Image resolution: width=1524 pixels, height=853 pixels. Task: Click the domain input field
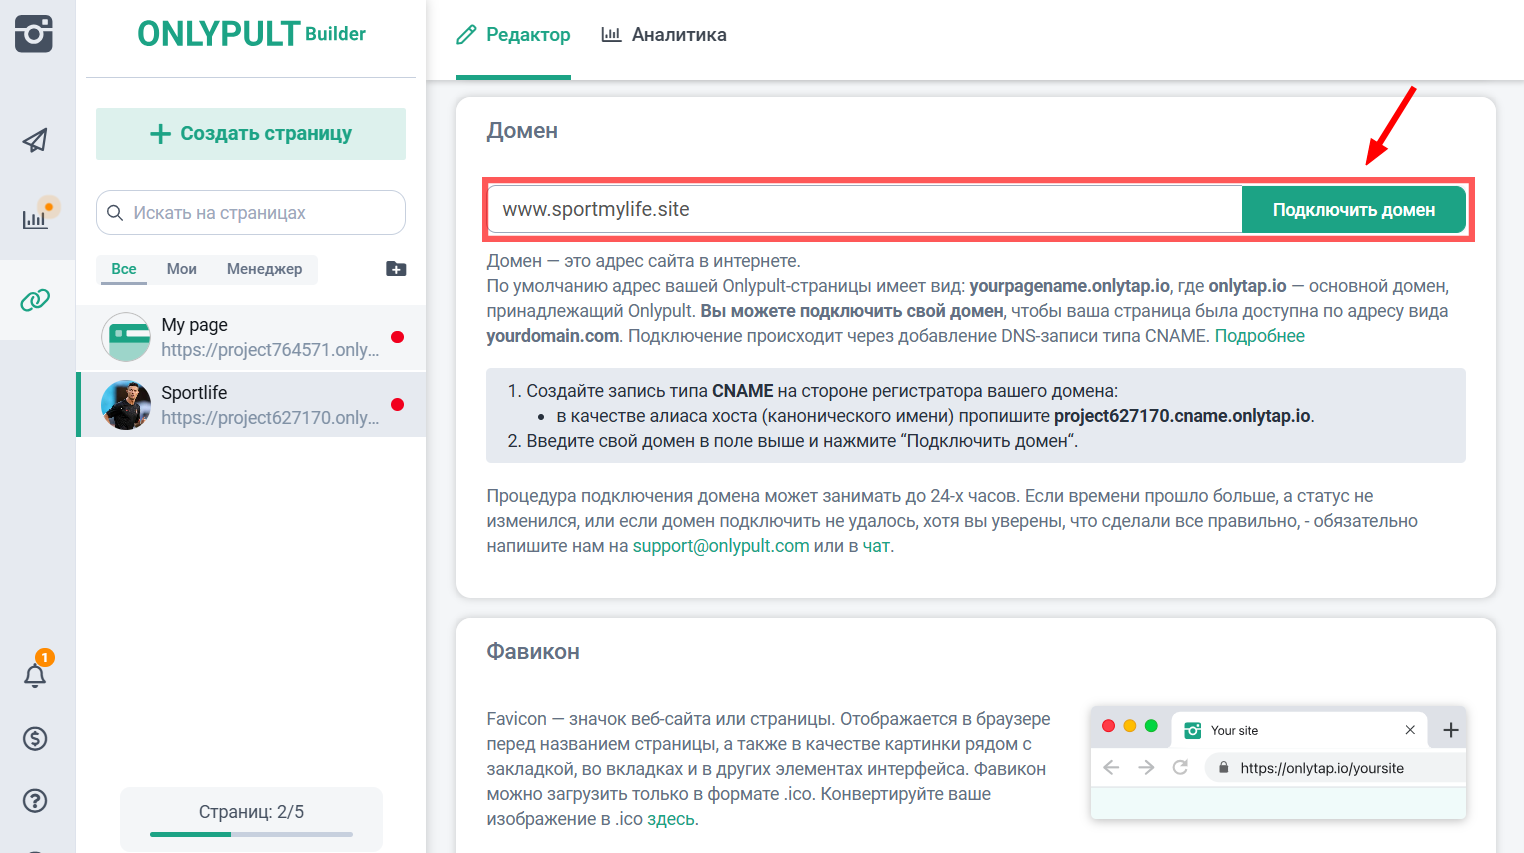(864, 210)
